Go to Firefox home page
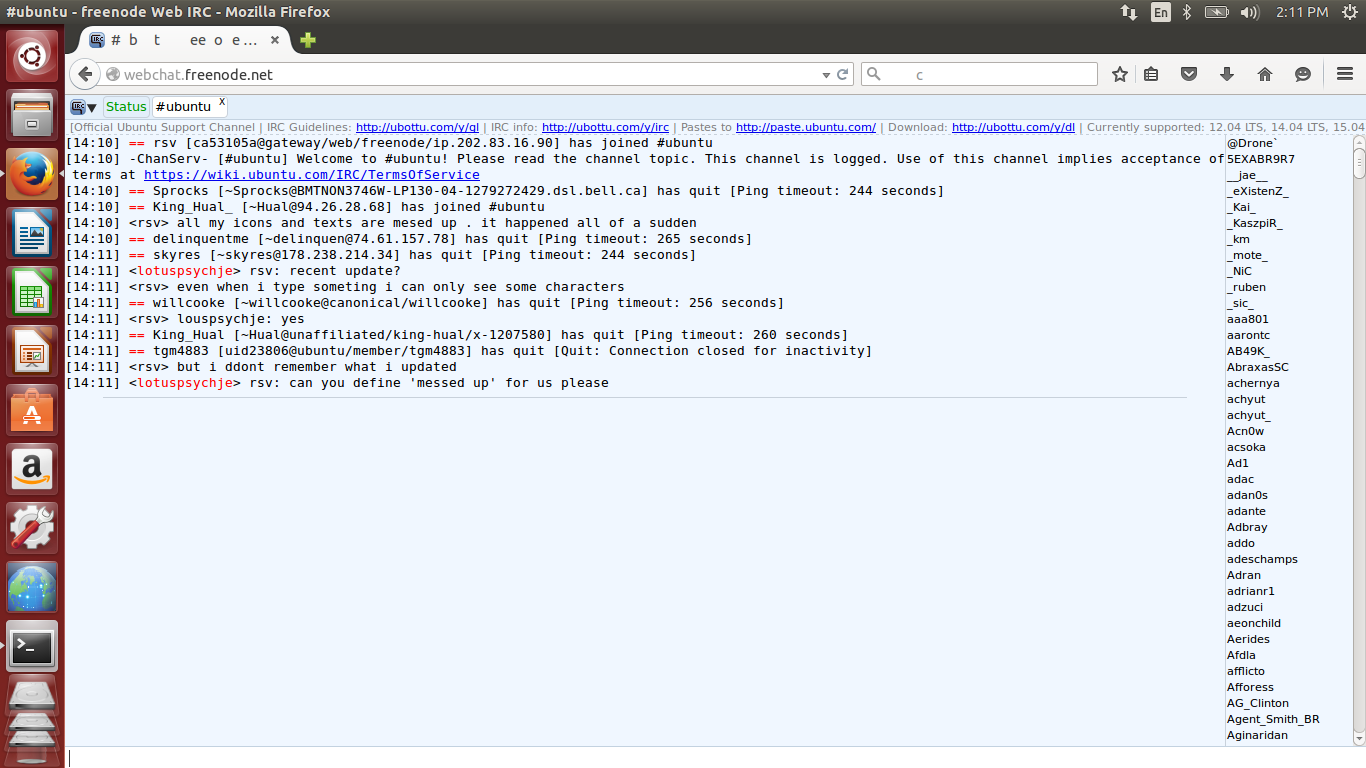Screen dimensions: 1366x768 (1265, 74)
